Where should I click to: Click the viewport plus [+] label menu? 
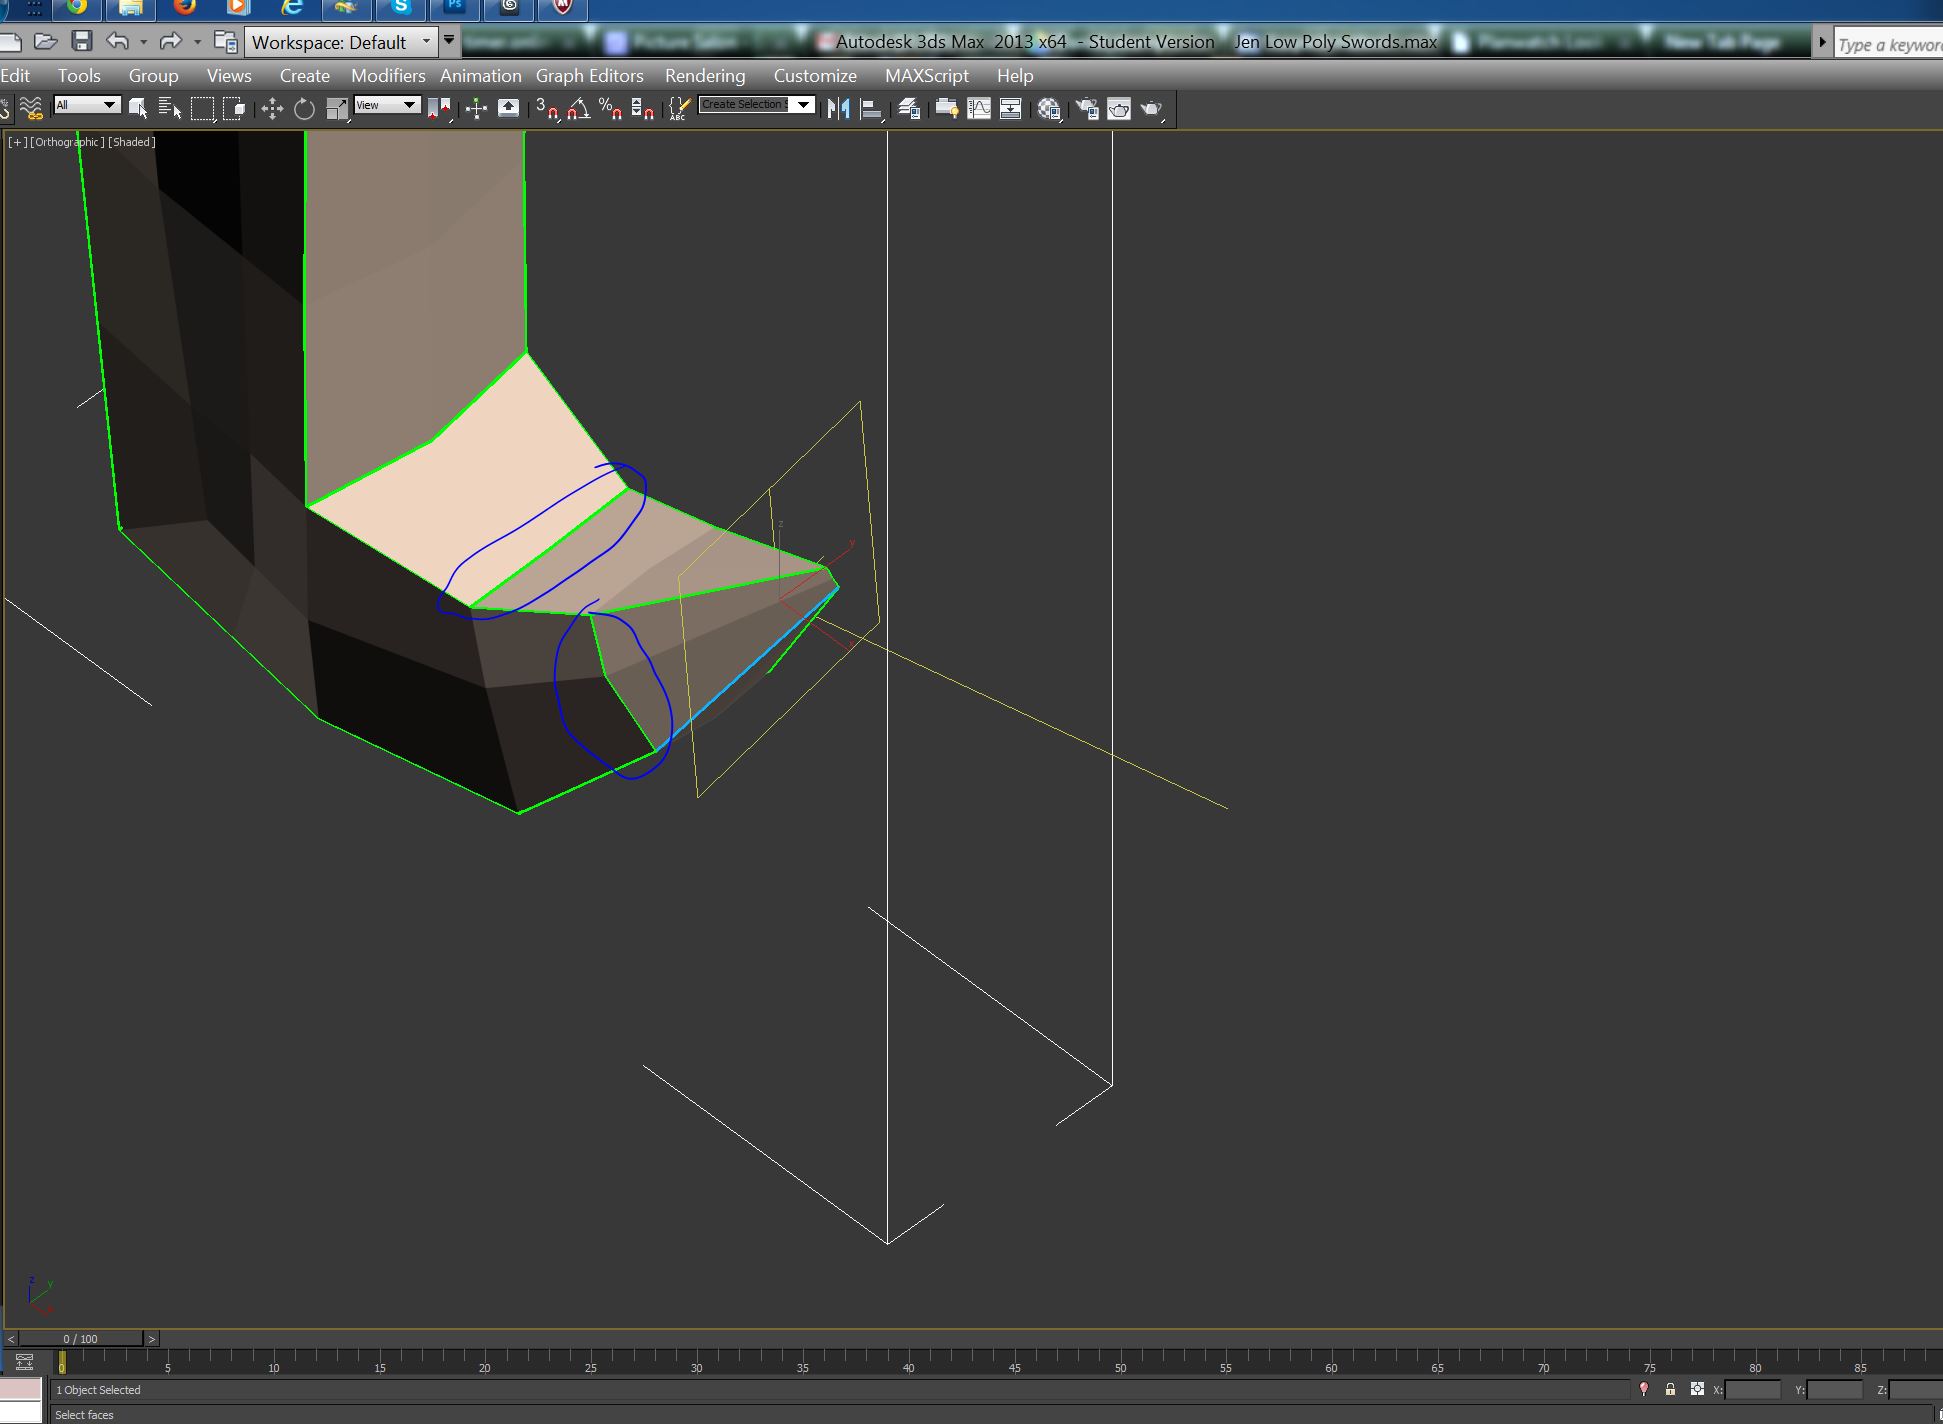point(17,142)
